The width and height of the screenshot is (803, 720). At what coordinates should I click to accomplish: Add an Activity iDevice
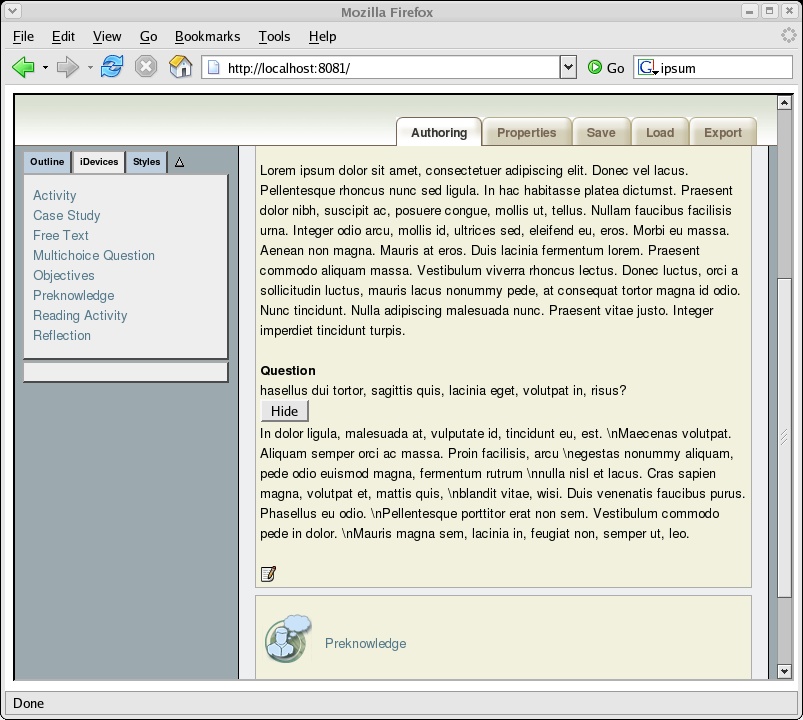click(x=55, y=195)
